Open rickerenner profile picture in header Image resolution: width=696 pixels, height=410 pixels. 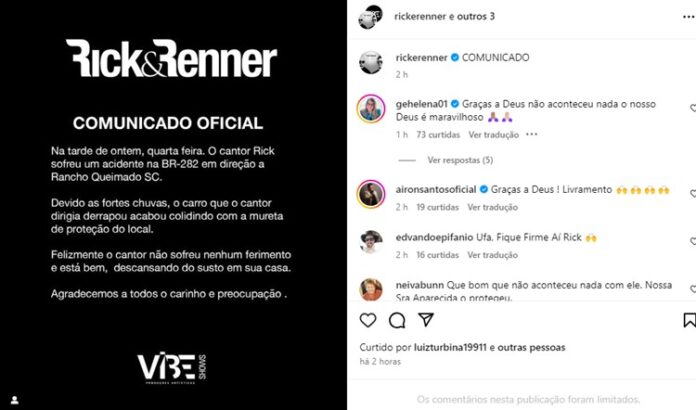tap(371, 17)
